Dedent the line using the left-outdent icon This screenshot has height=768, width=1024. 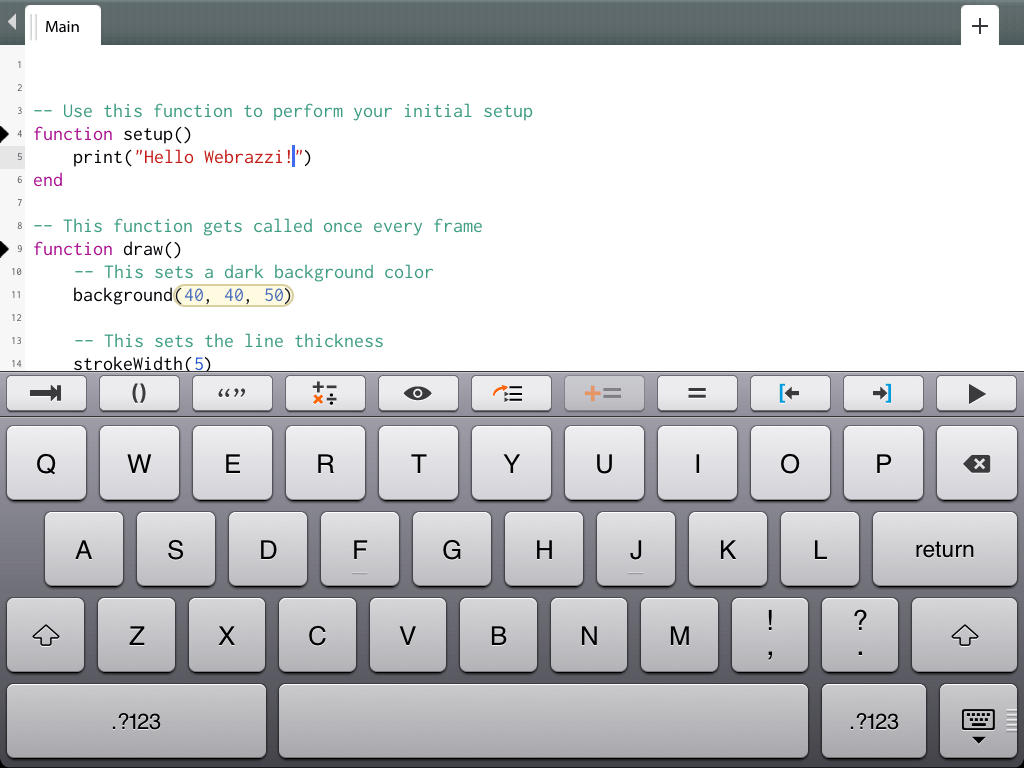coord(790,393)
